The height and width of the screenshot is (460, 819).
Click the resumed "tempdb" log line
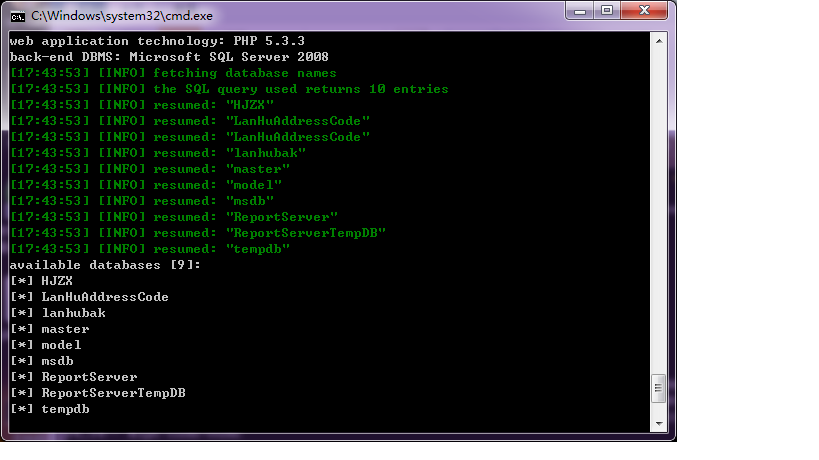pos(150,249)
